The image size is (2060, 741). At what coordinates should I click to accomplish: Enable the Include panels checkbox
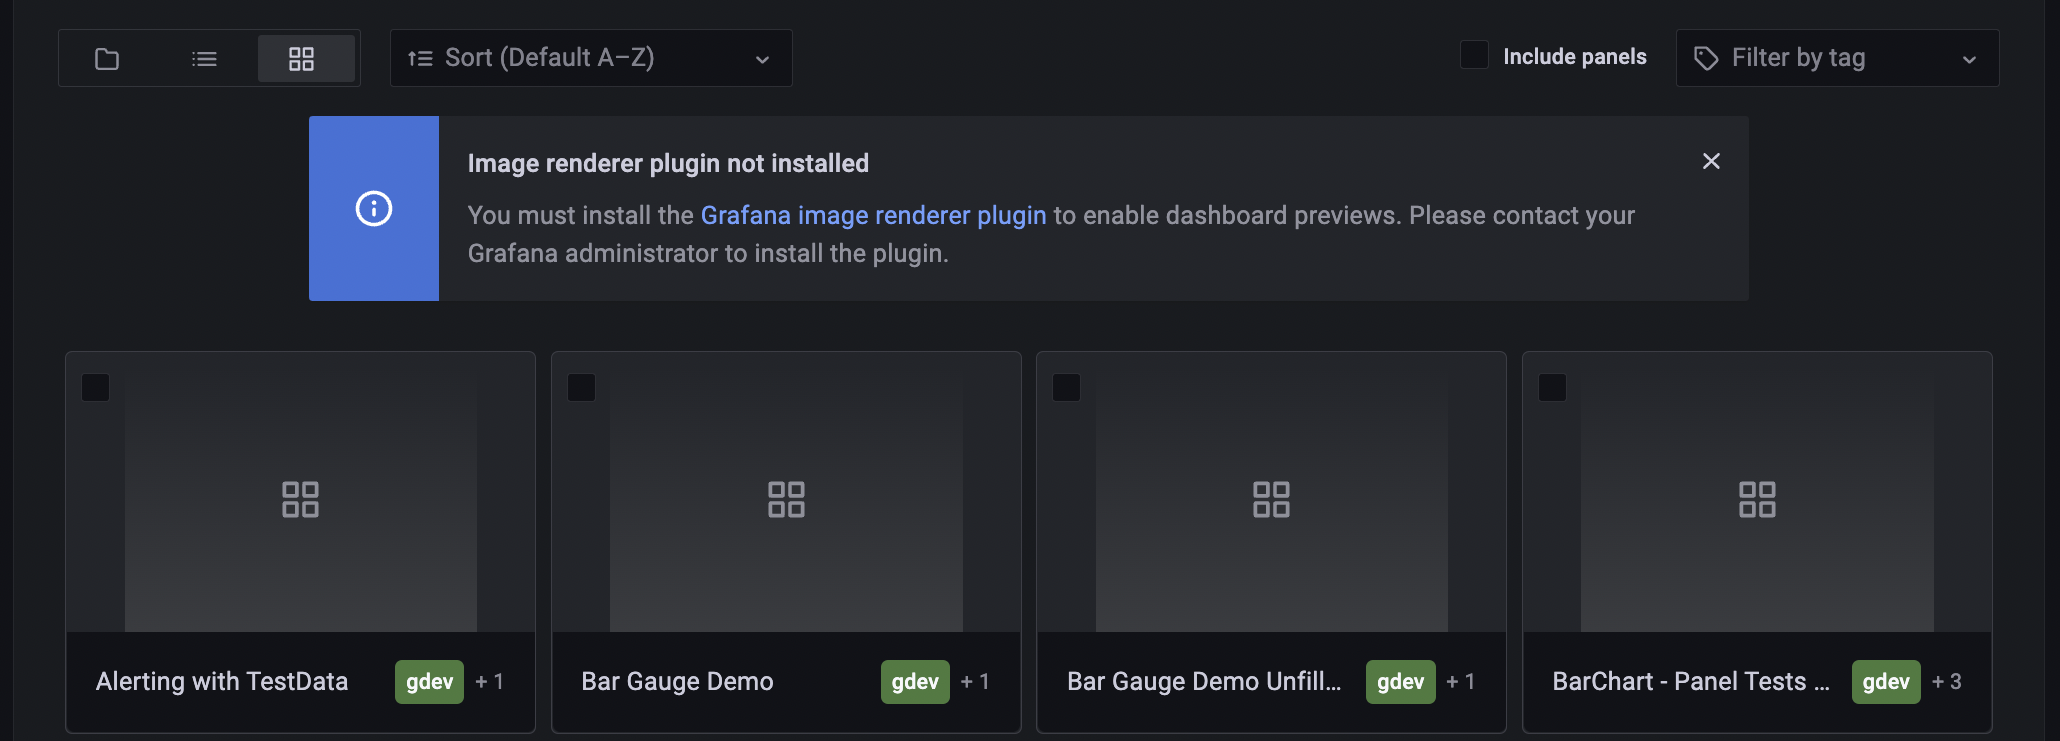pyautogui.click(x=1474, y=55)
